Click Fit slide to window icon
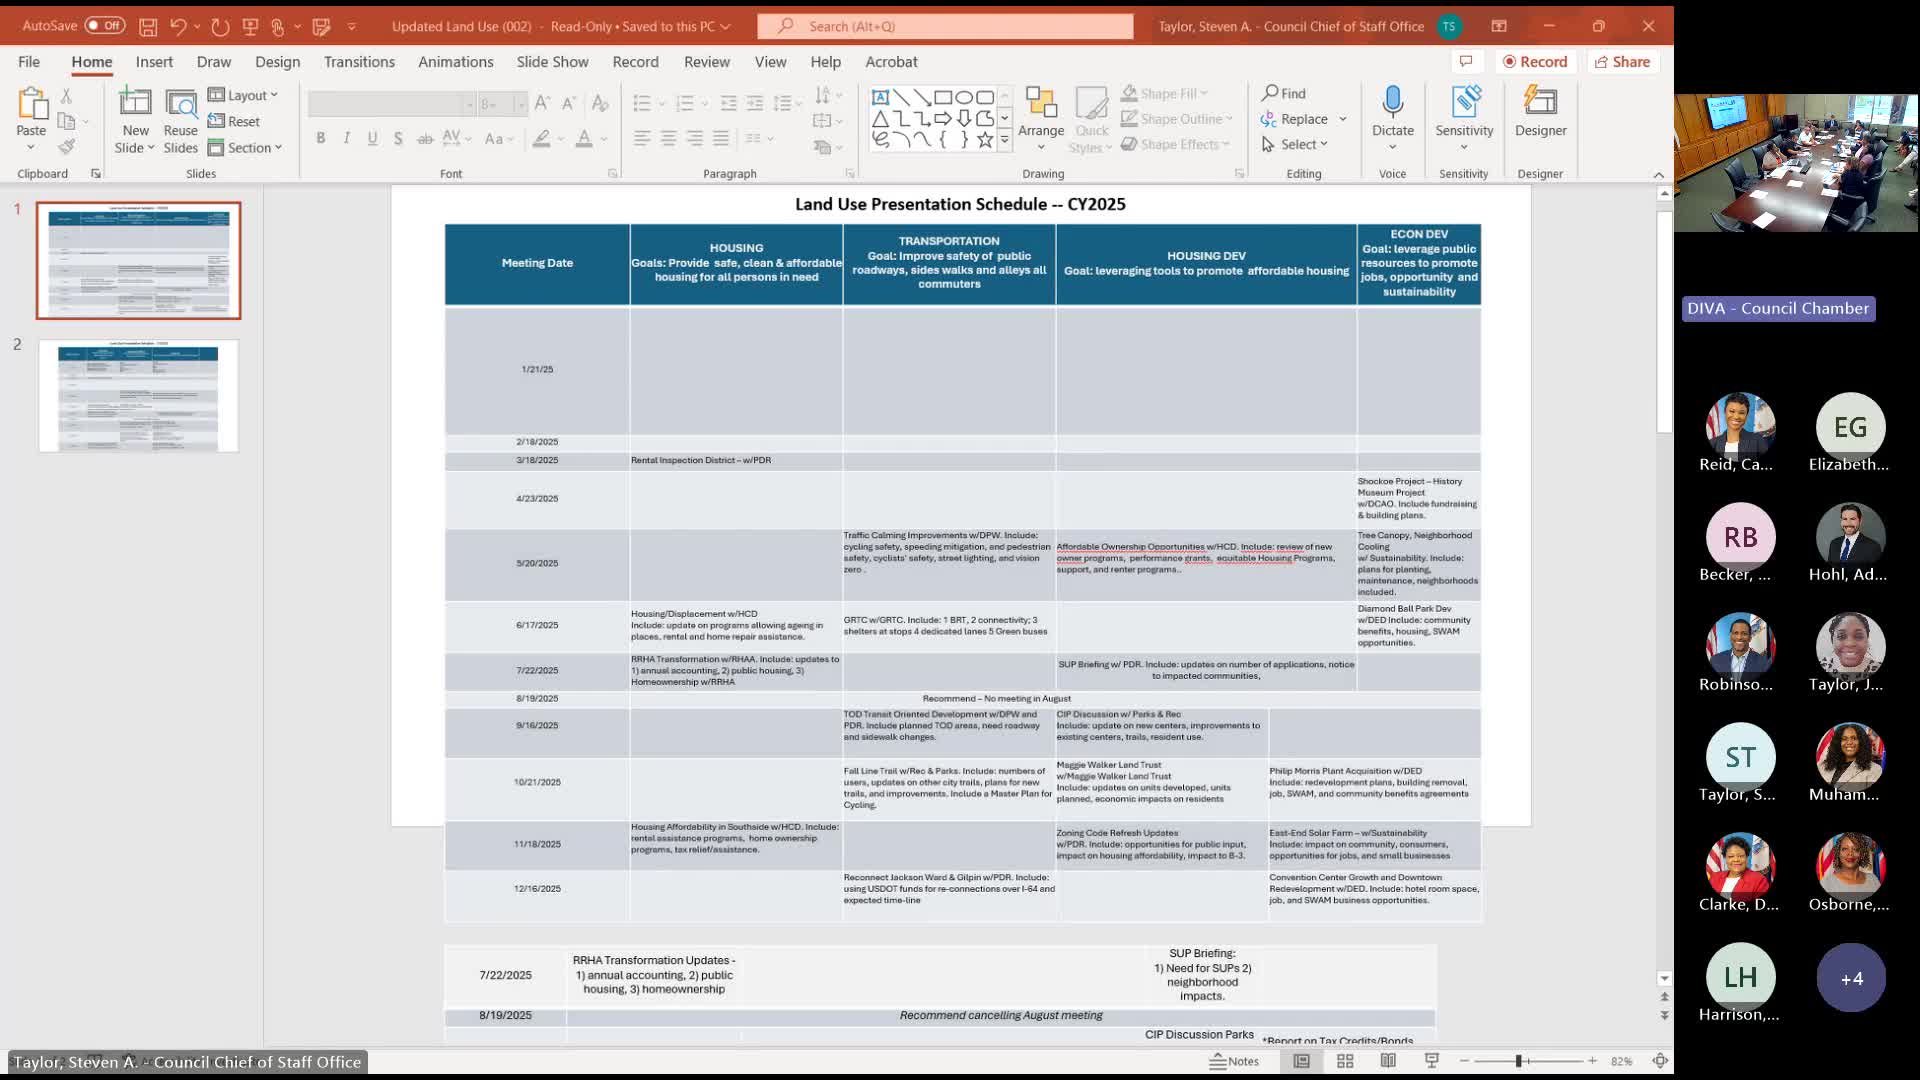This screenshot has height=1080, width=1920. click(1660, 1061)
